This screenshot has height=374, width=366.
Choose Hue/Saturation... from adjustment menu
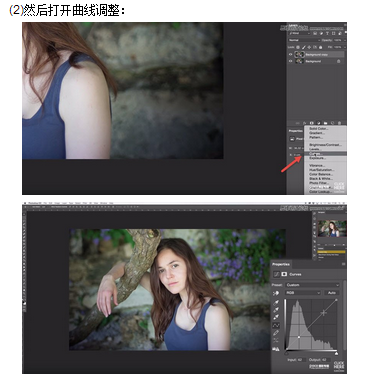pos(322,170)
